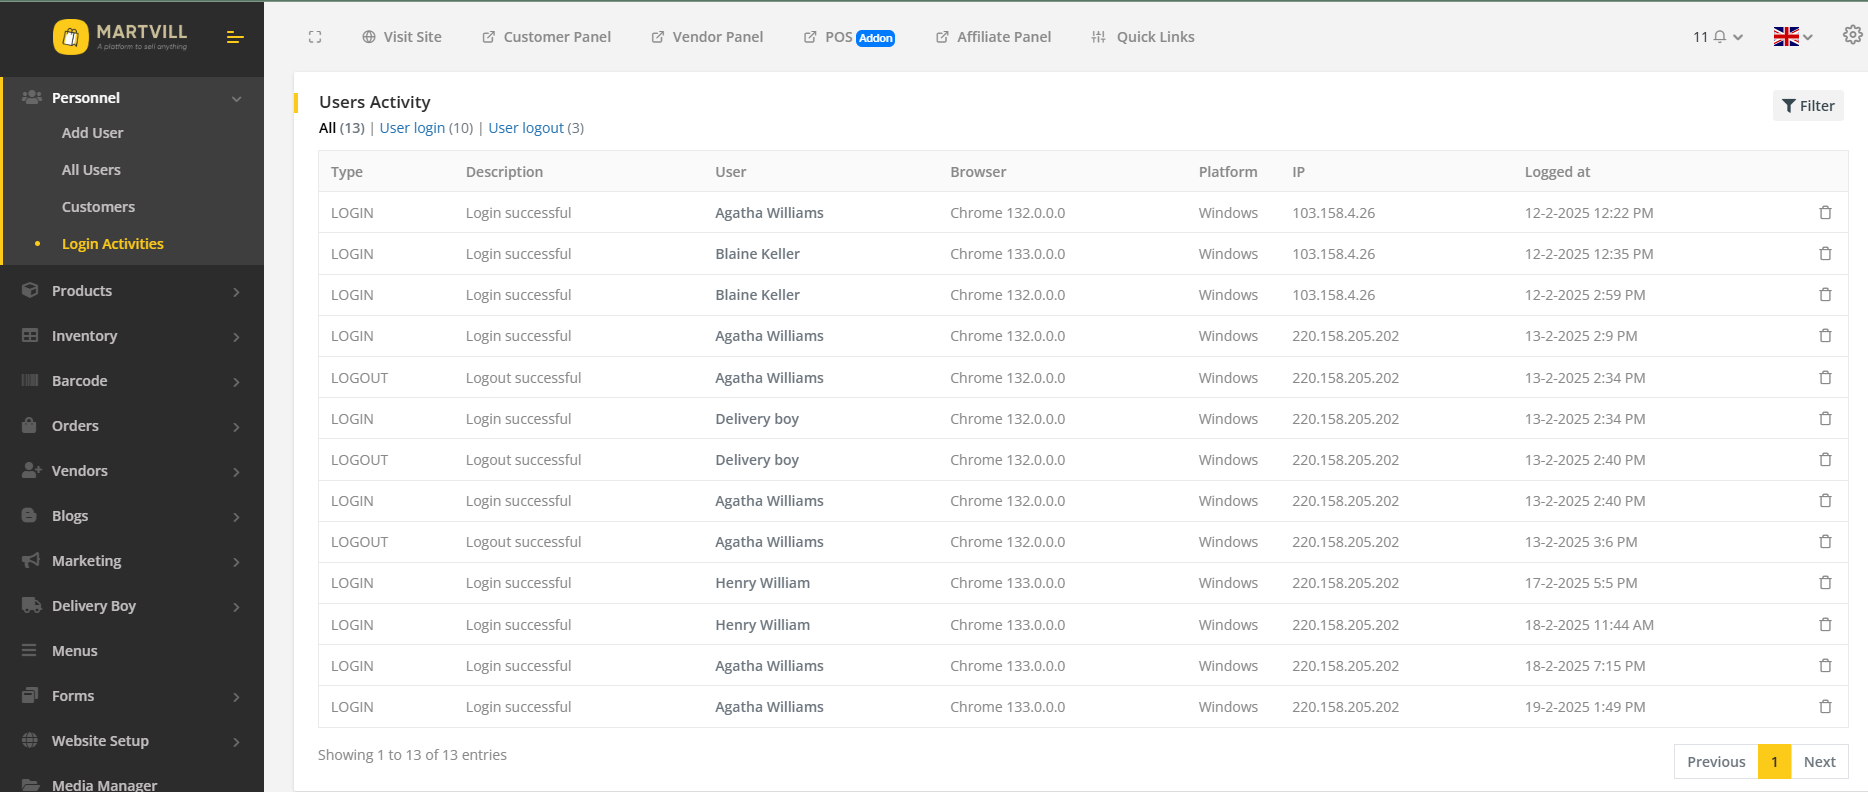This screenshot has height=792, width=1868.
Task: Open the notifications bell dropdown
Action: [x=1718, y=37]
